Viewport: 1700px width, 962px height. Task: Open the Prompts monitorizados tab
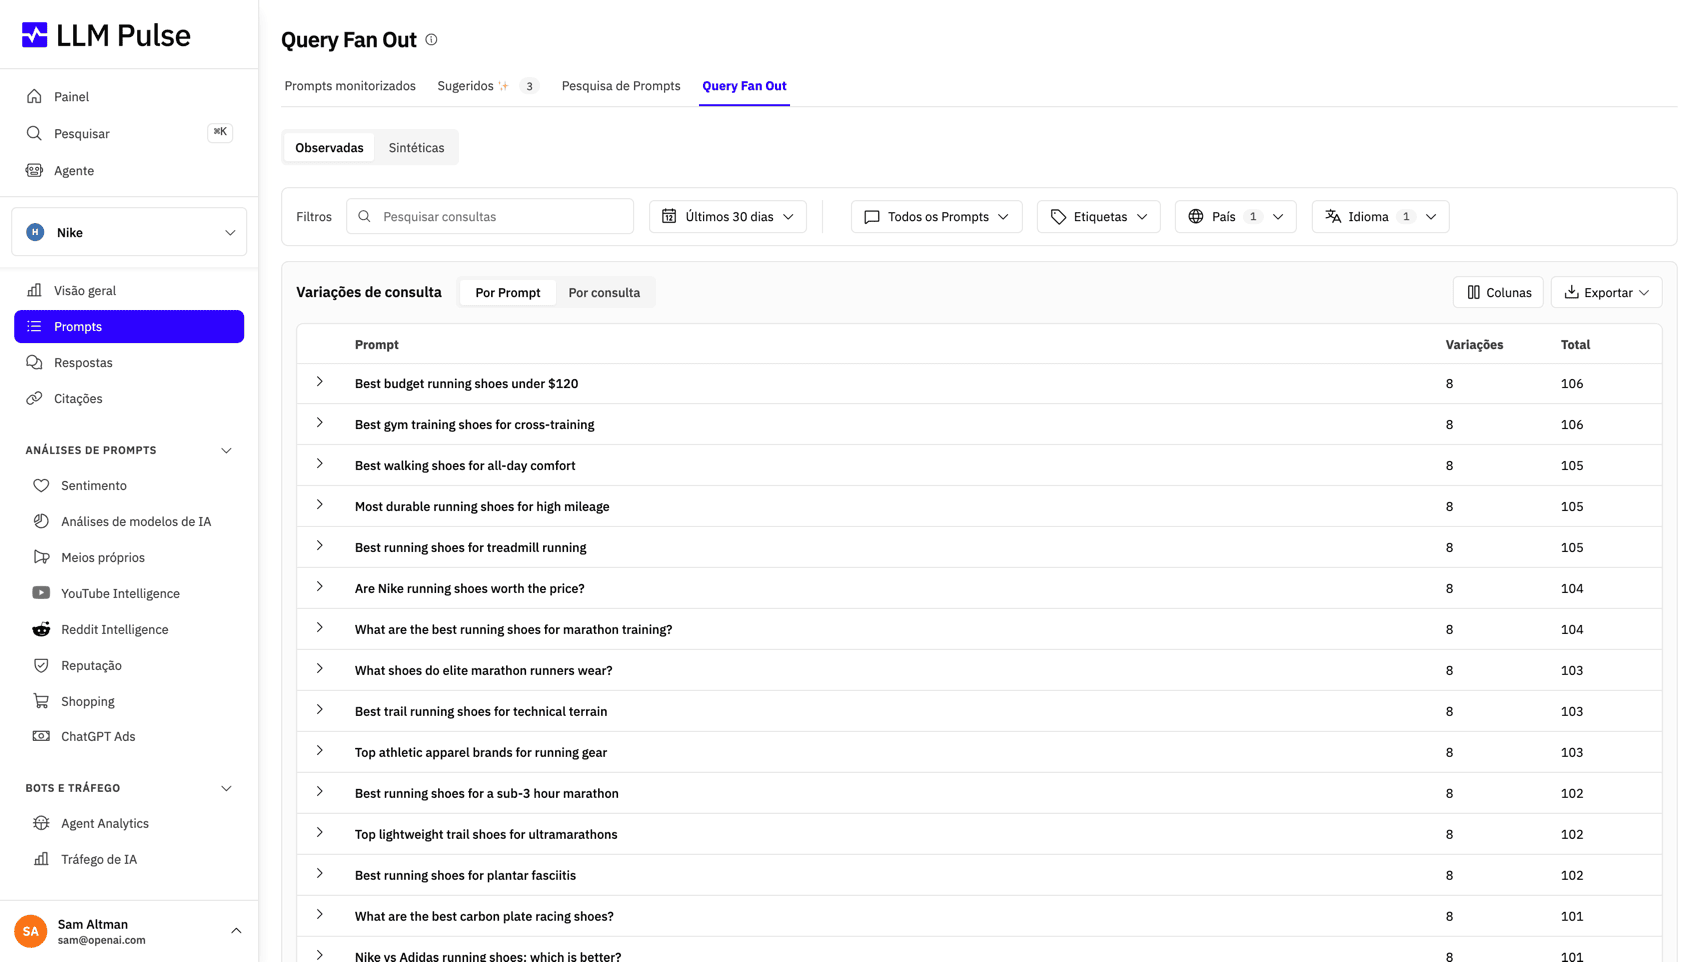(350, 86)
